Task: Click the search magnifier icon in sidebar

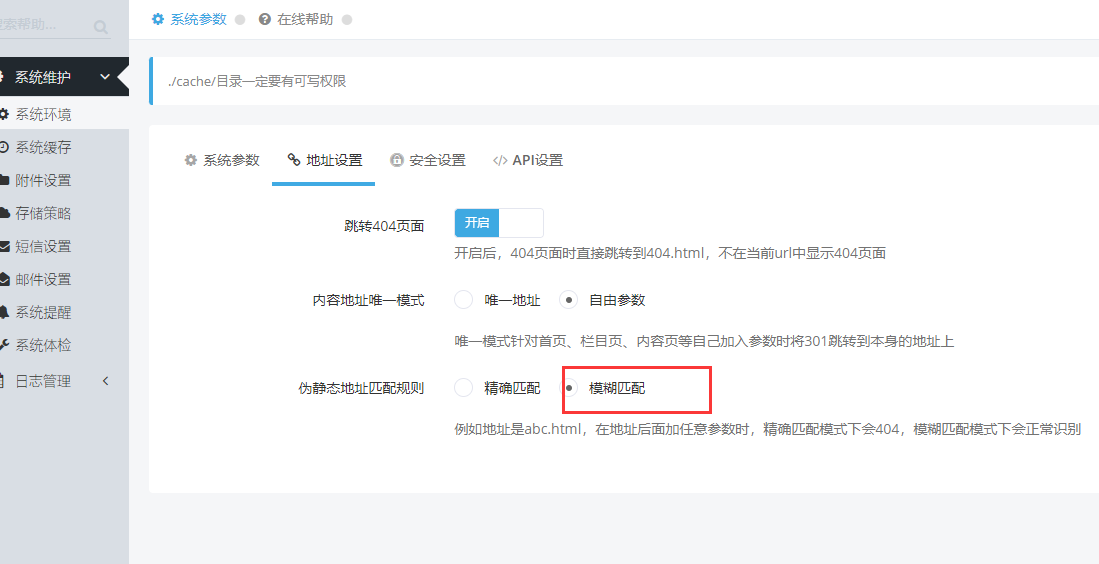Action: pyautogui.click(x=101, y=27)
